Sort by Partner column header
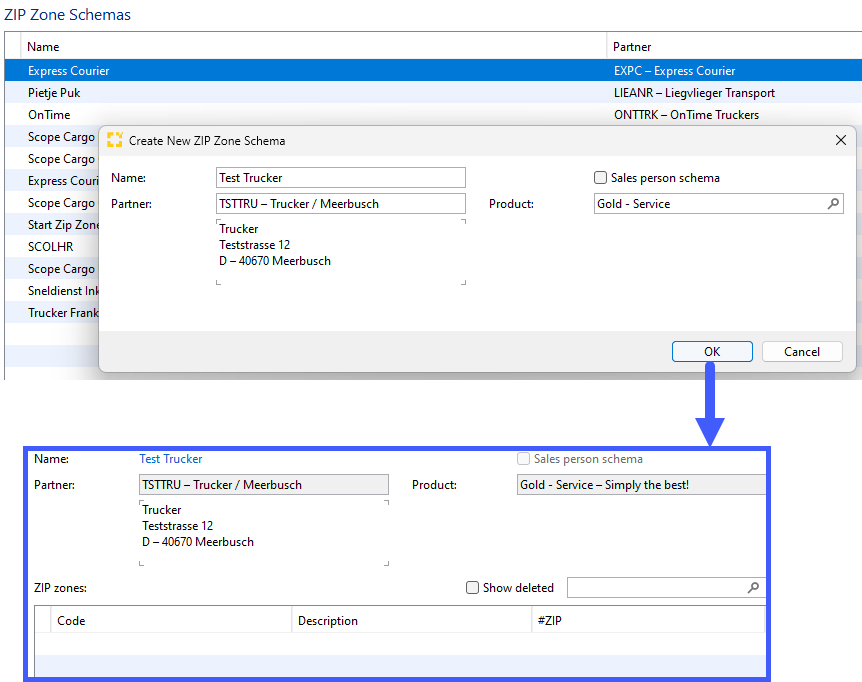 [x=734, y=47]
